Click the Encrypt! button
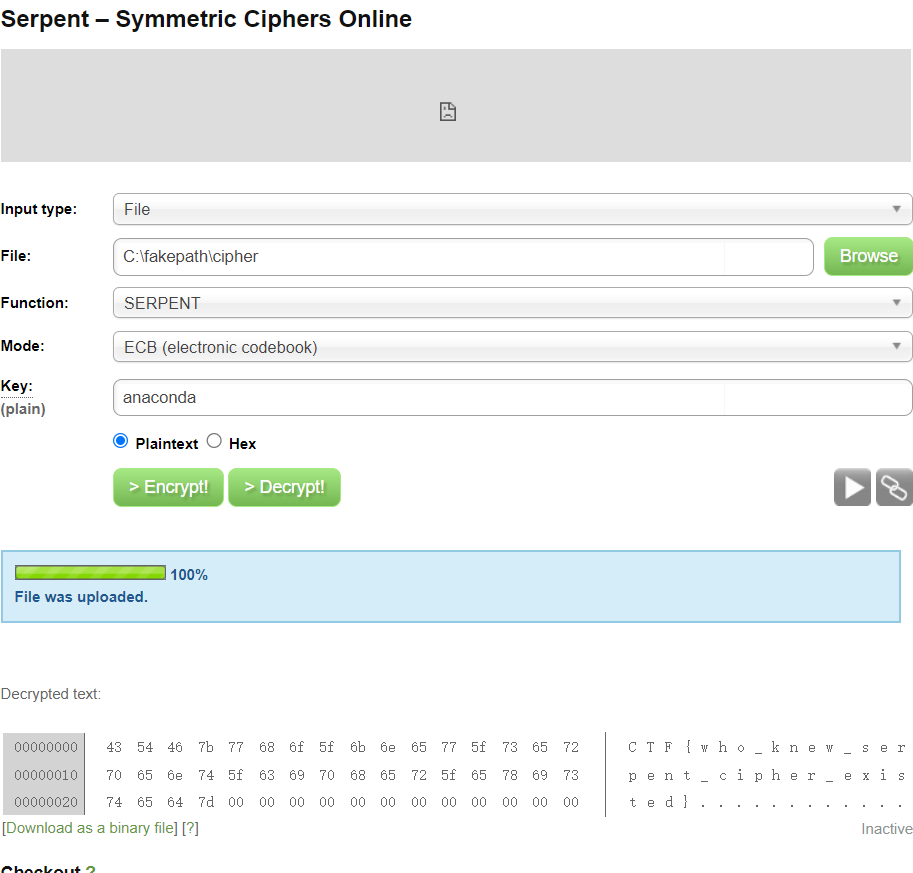This screenshot has width=913, height=873. [168, 487]
